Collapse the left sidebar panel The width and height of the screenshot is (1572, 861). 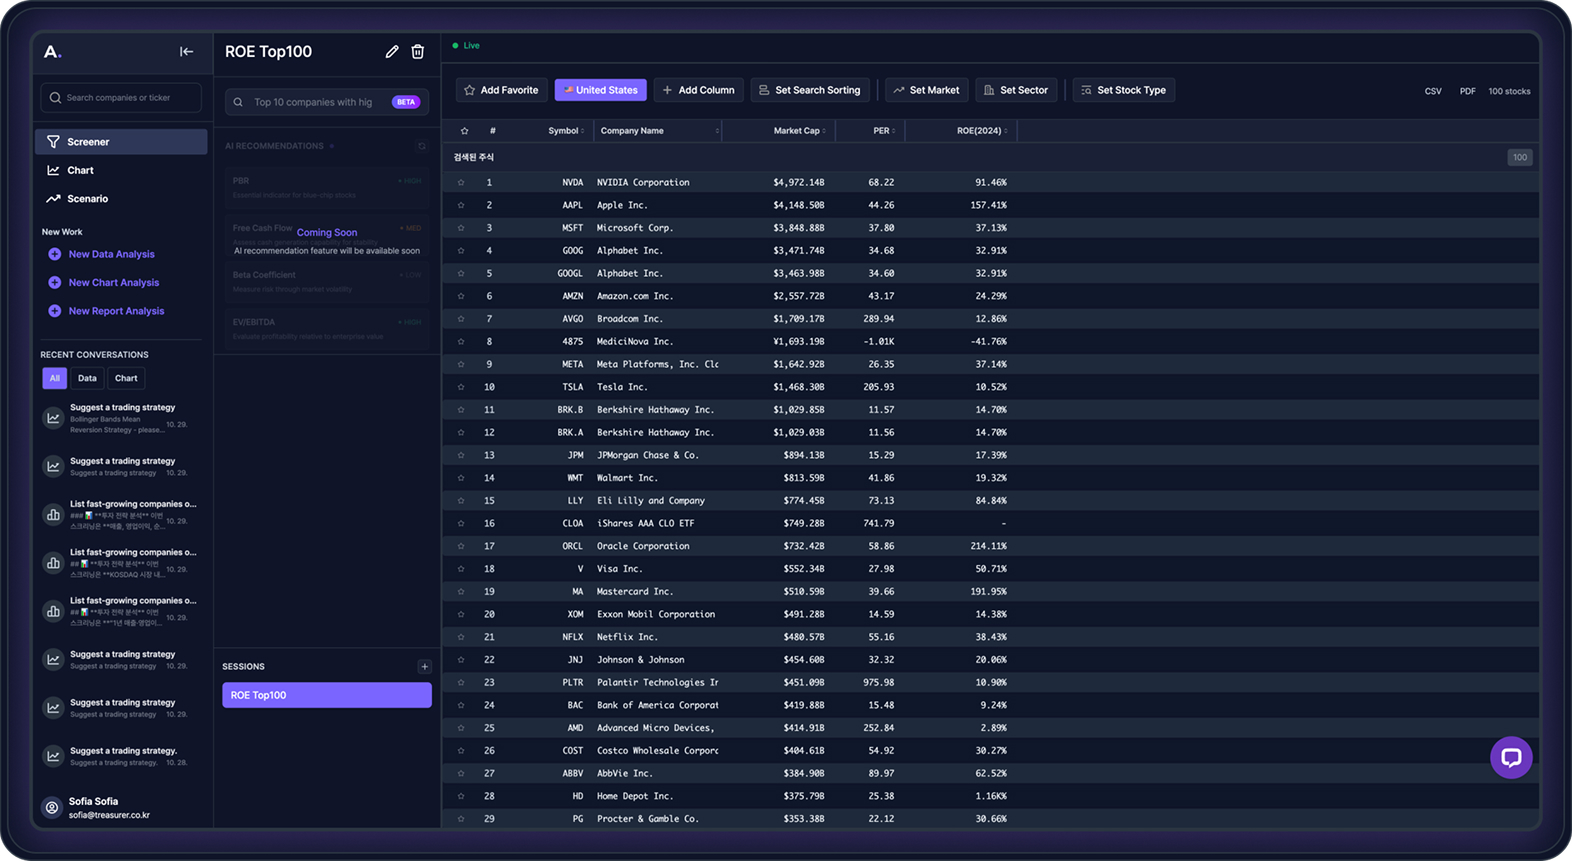point(186,52)
